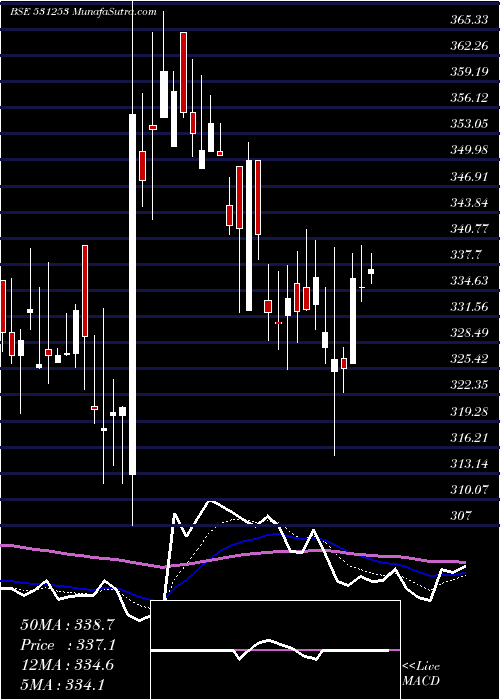500x700 pixels.
Task: Click the 337.7 price axis label
Action: tap(467, 255)
